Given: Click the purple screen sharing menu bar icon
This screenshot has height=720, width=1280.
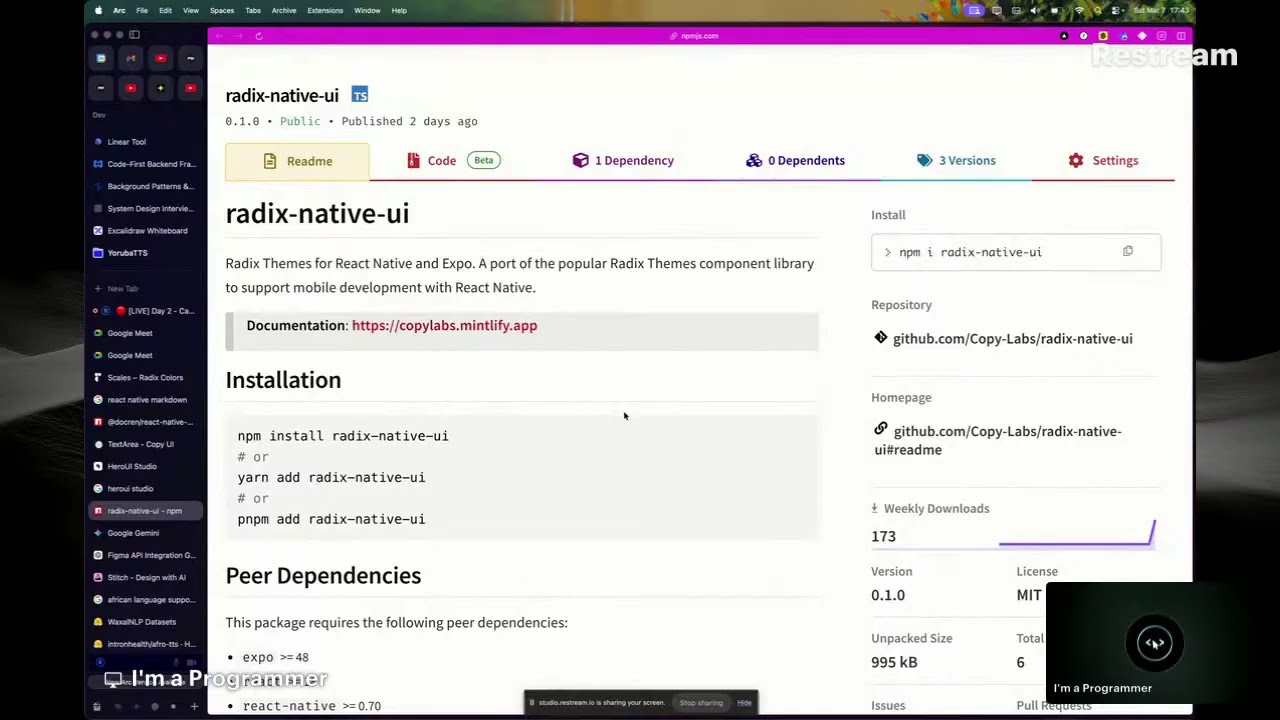Looking at the screenshot, I should [974, 10].
